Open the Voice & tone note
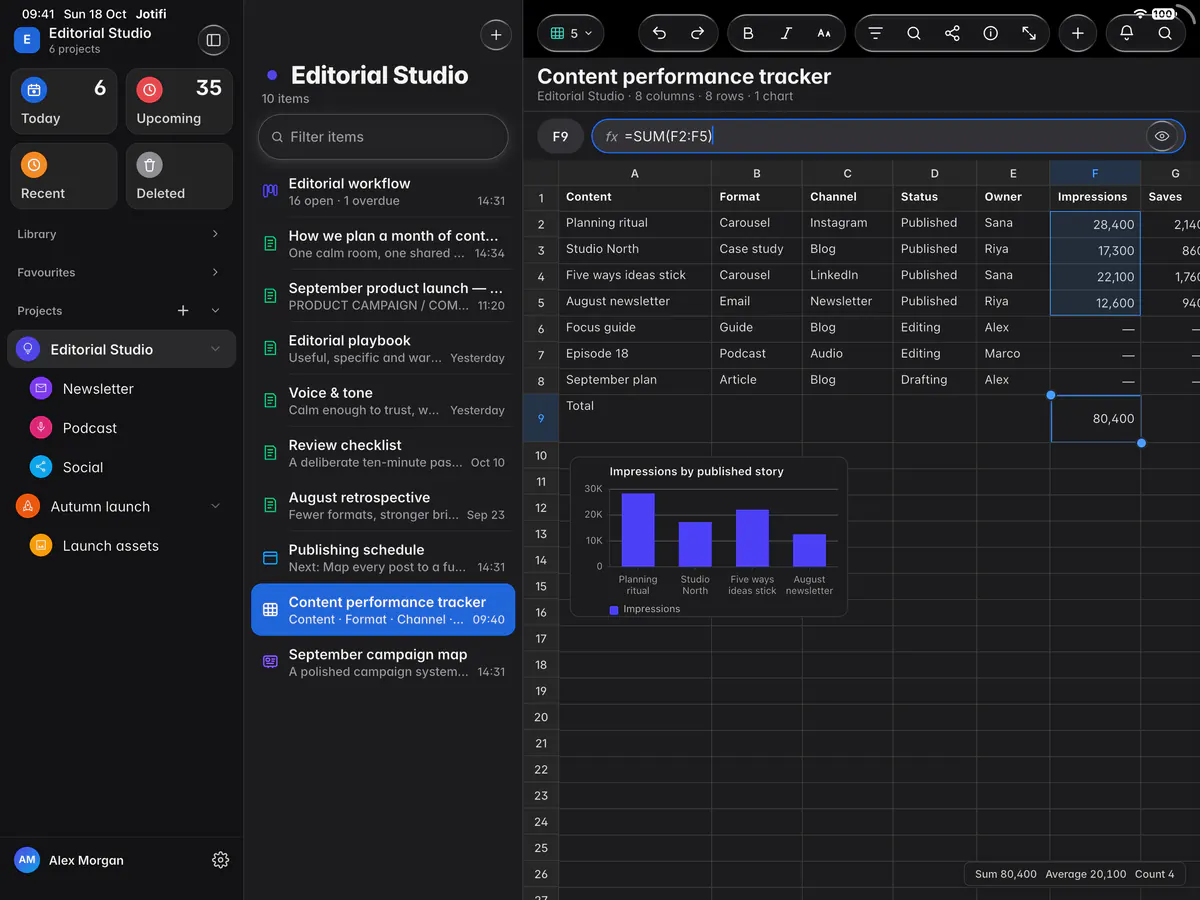Image resolution: width=1200 pixels, height=900 pixels. 383,401
